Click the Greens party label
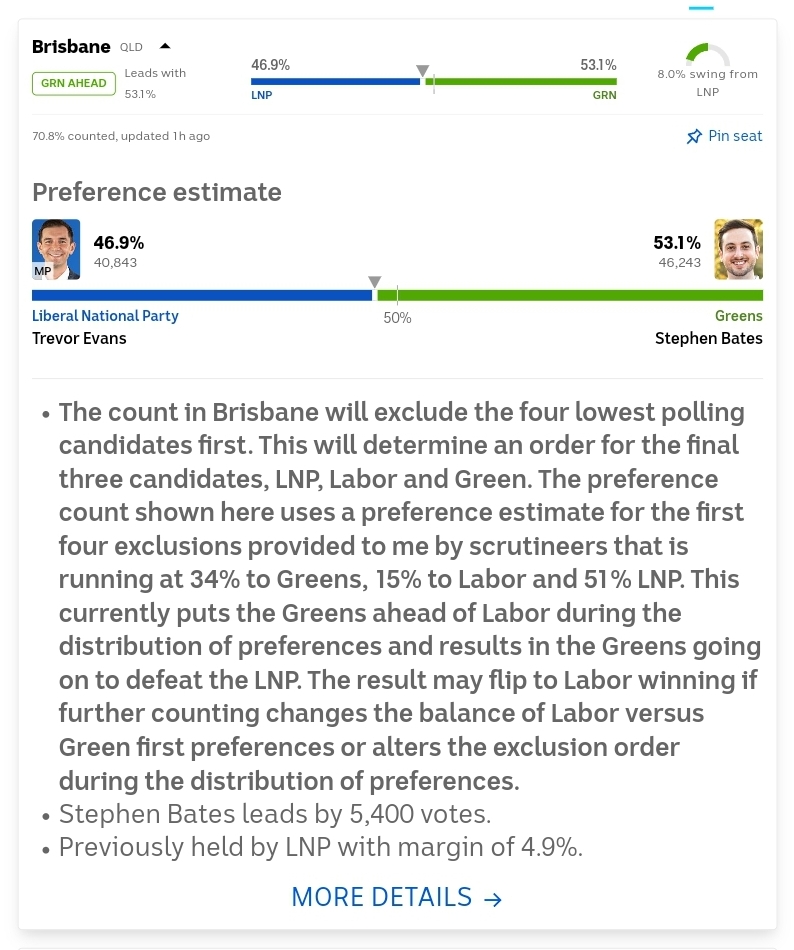Screen dimensions: 794x950 (738, 316)
